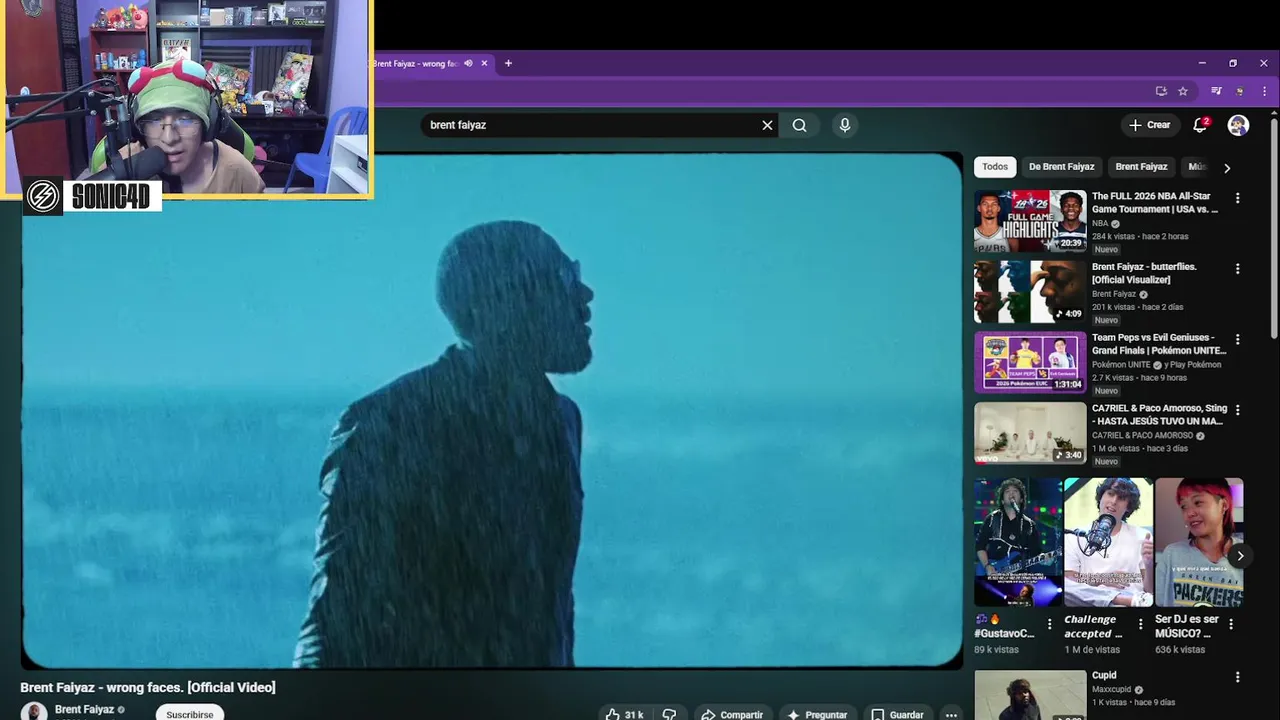Open options for CA7RIEL & Paco Amoroso video
Viewport: 1280px width, 720px height.
[1237, 410]
